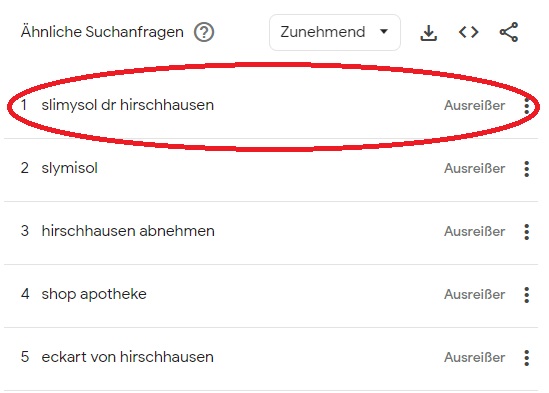Click Ausreißer label next to shop apotheke
549x393 pixels.
(x=474, y=295)
